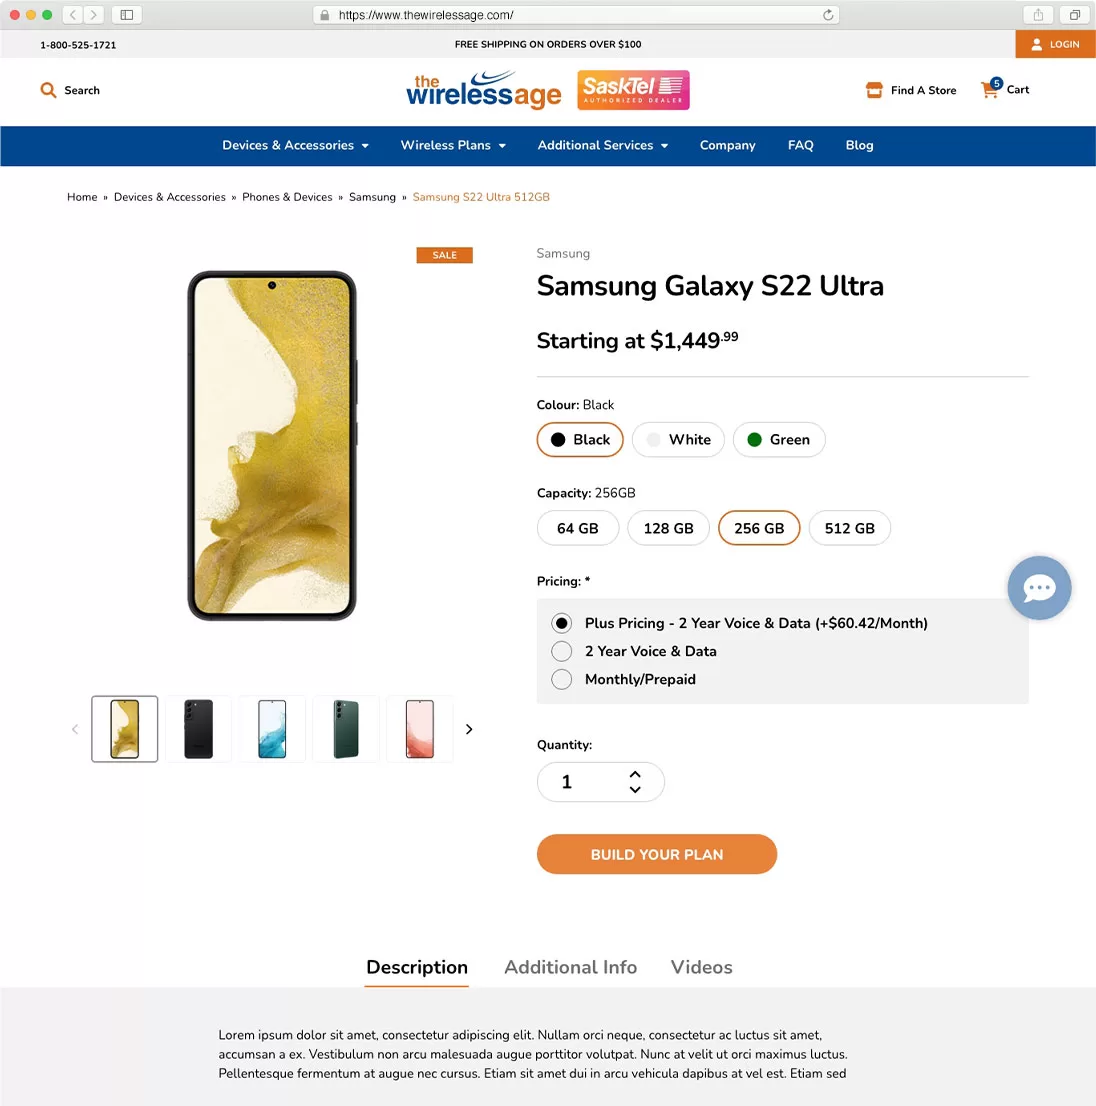Image resolution: width=1096 pixels, height=1106 pixels.
Task: Choose Monthly/Prepaid pricing option
Action: 562,679
